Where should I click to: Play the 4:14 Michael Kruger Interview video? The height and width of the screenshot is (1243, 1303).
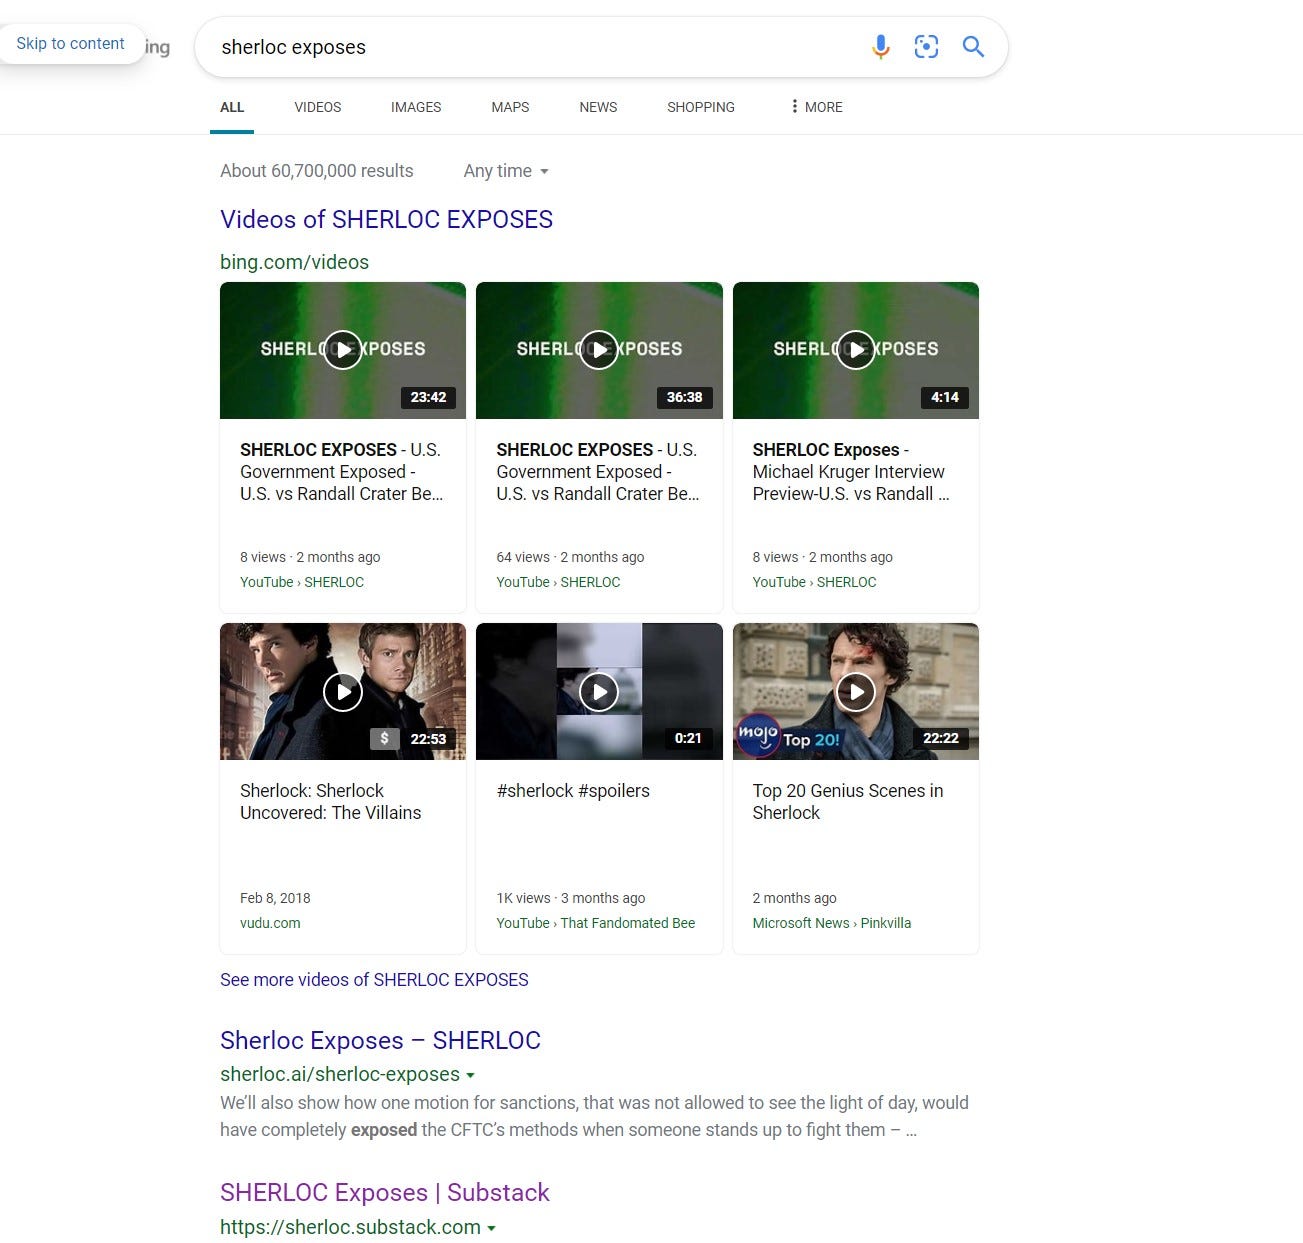[x=856, y=350]
